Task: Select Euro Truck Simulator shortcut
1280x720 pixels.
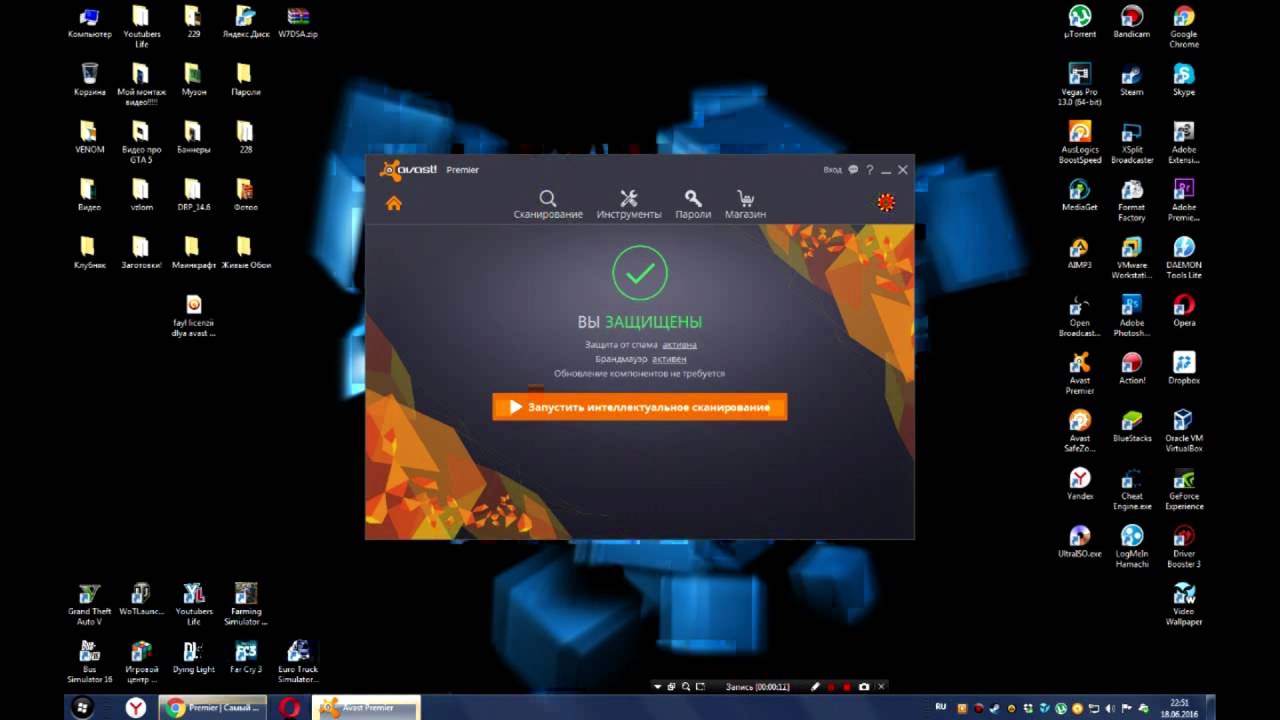Action: [x=297, y=662]
